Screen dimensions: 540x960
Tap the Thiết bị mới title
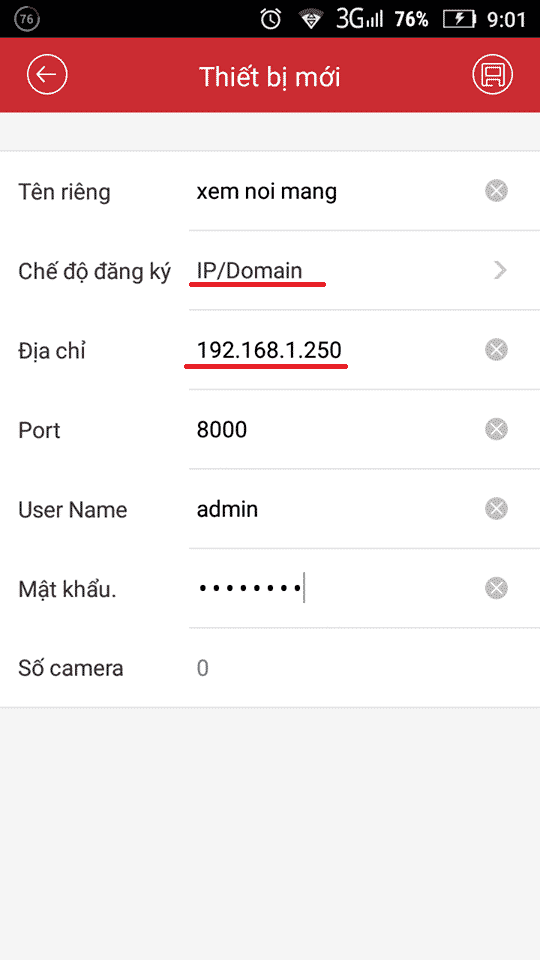pyautogui.click(x=269, y=77)
